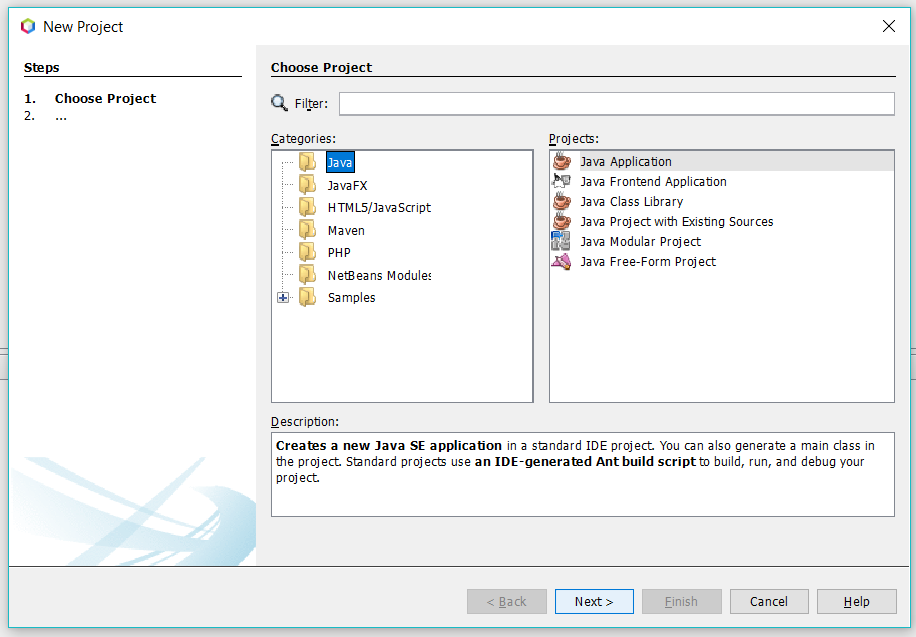Viewport: 916px width, 637px height.
Task: Proceed with the Next button
Action: tap(594, 601)
